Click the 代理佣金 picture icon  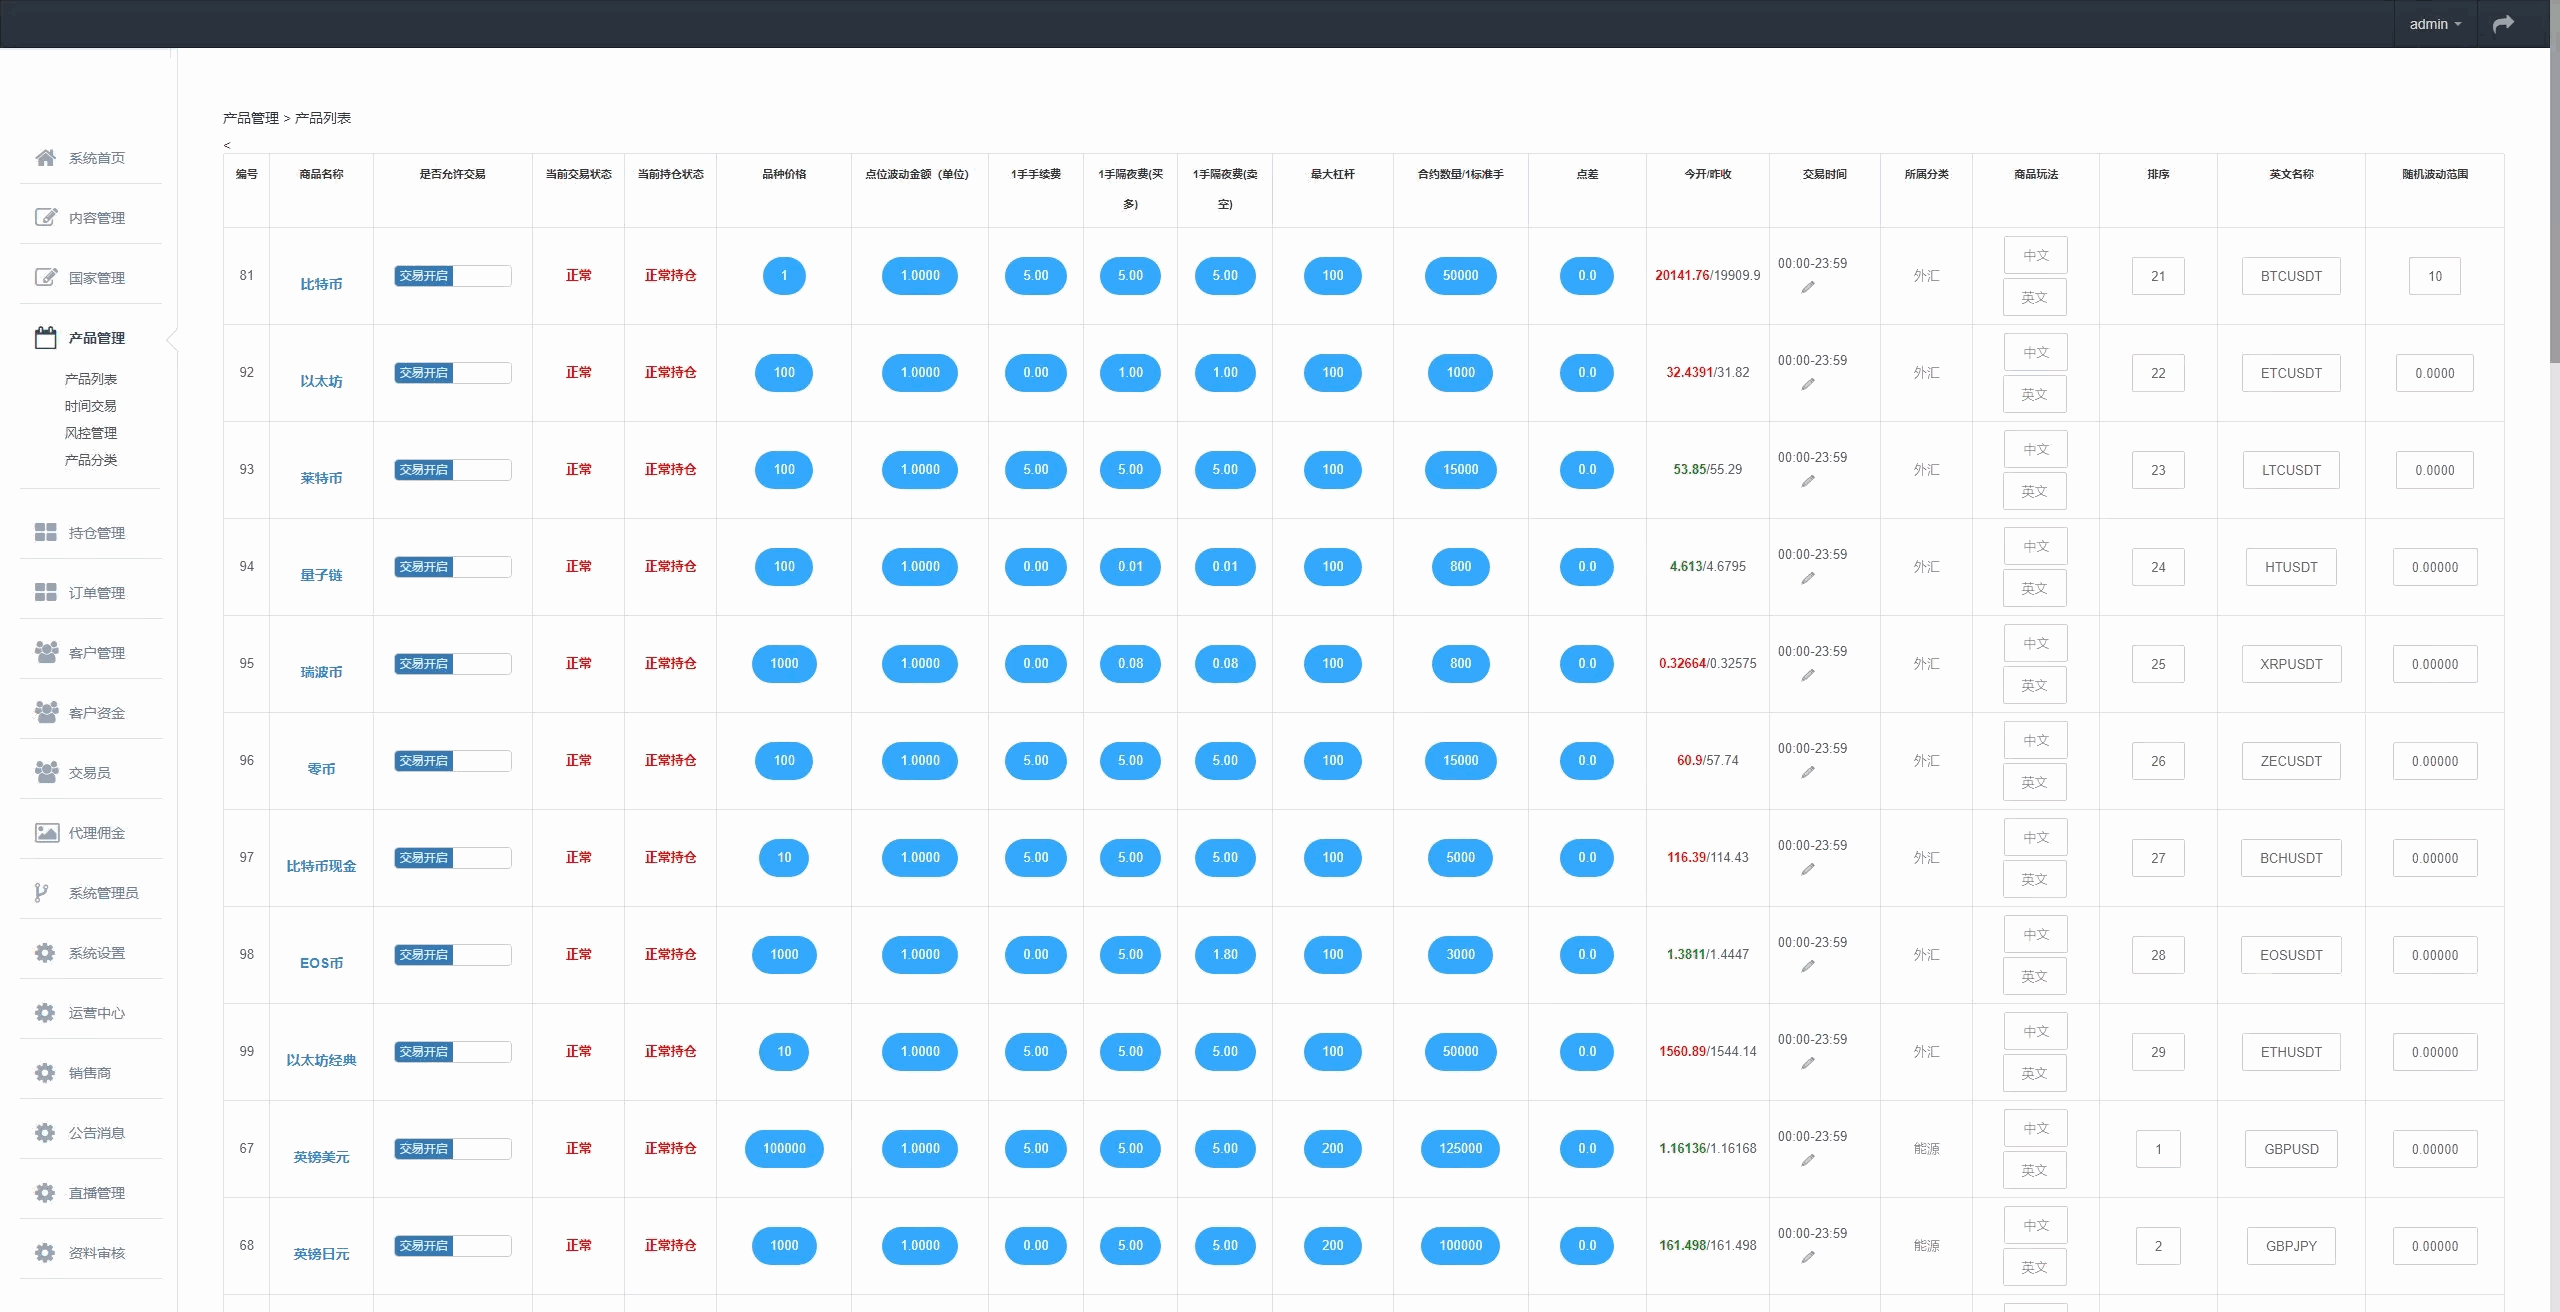tap(46, 832)
